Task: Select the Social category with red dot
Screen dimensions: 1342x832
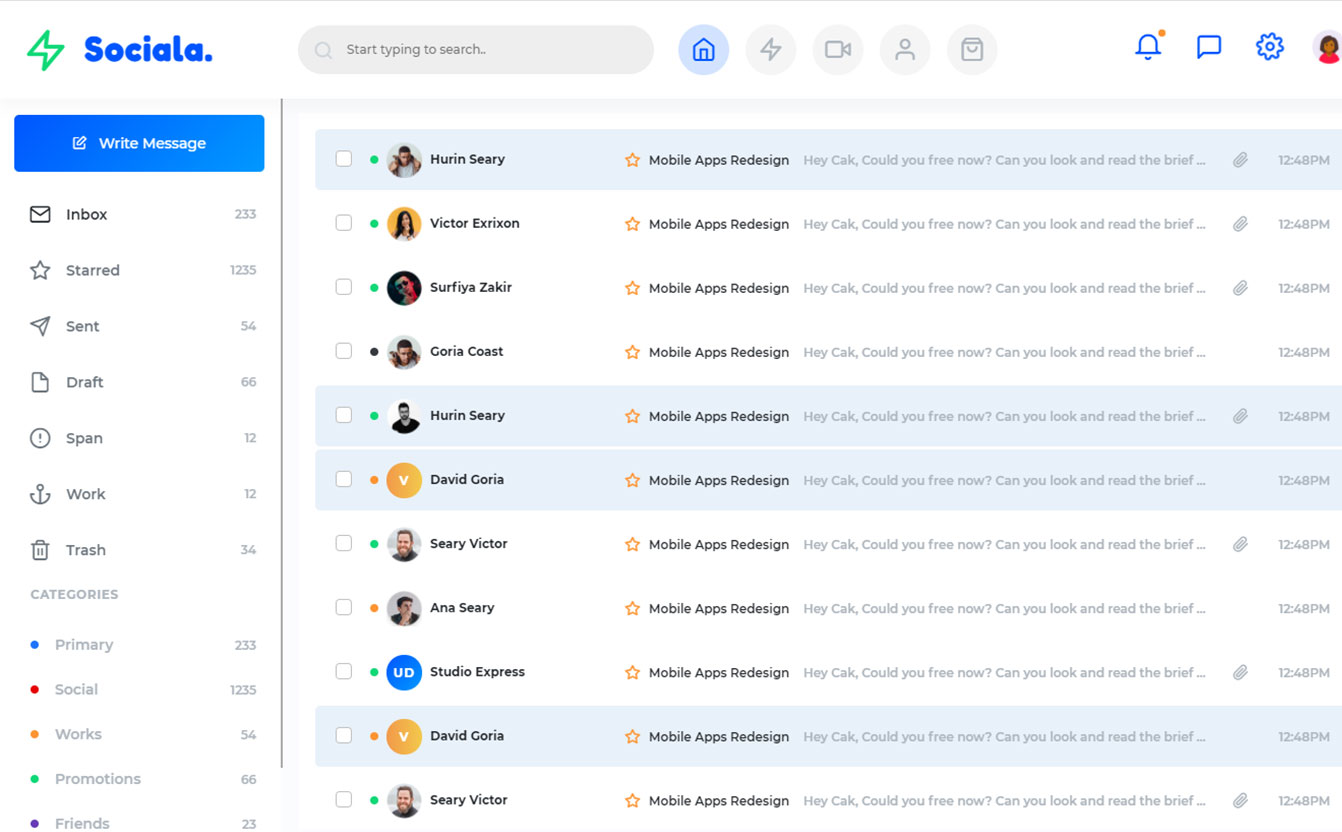Action: tap(76, 689)
